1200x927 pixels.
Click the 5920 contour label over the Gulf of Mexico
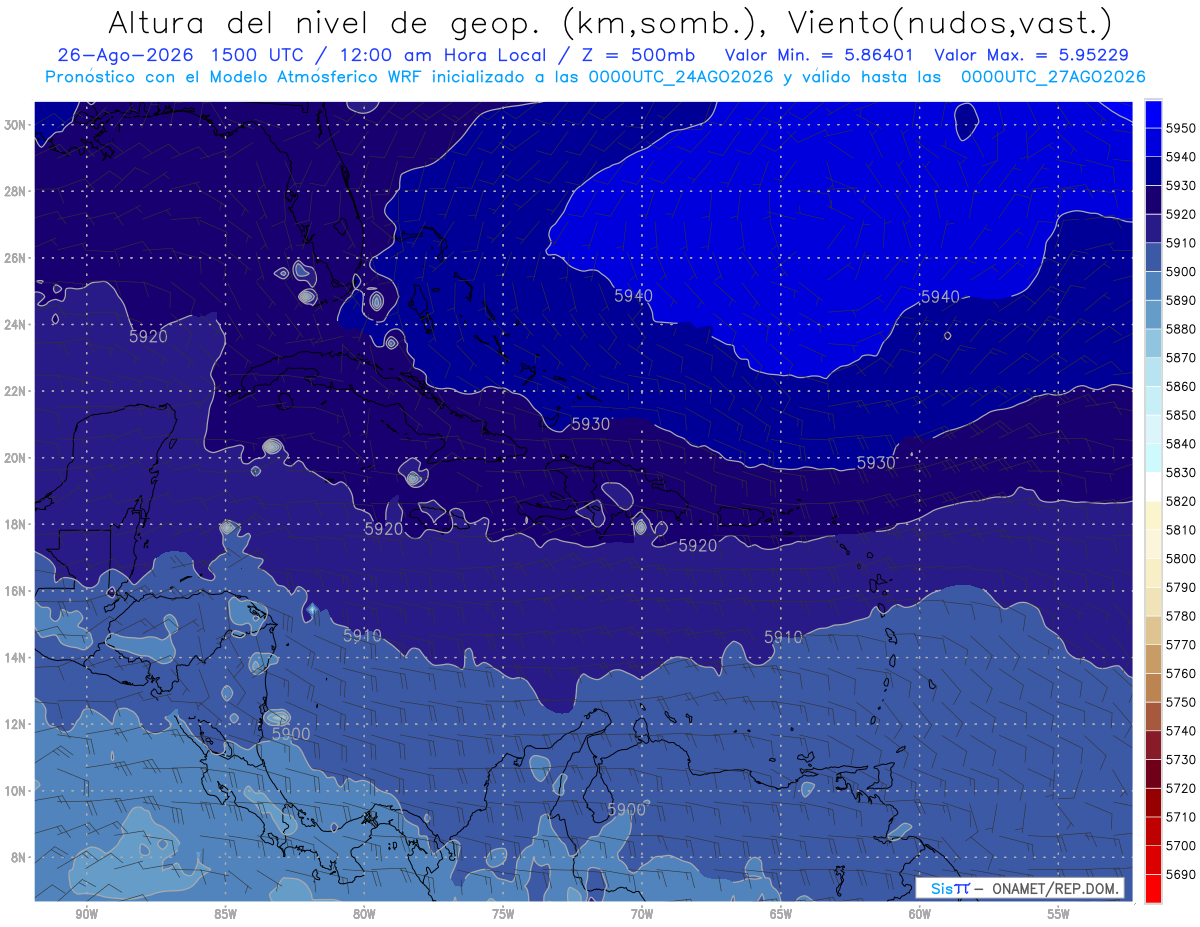point(149,337)
